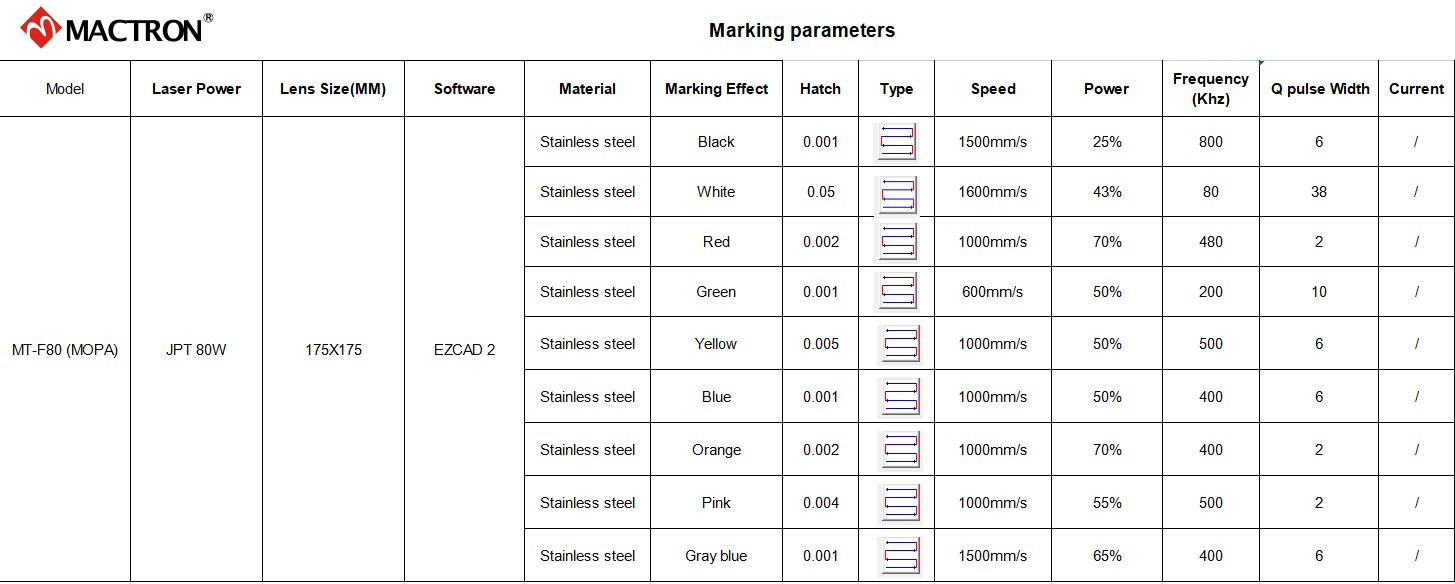
Task: Click the hatch type icon in White row
Action: click(x=896, y=194)
